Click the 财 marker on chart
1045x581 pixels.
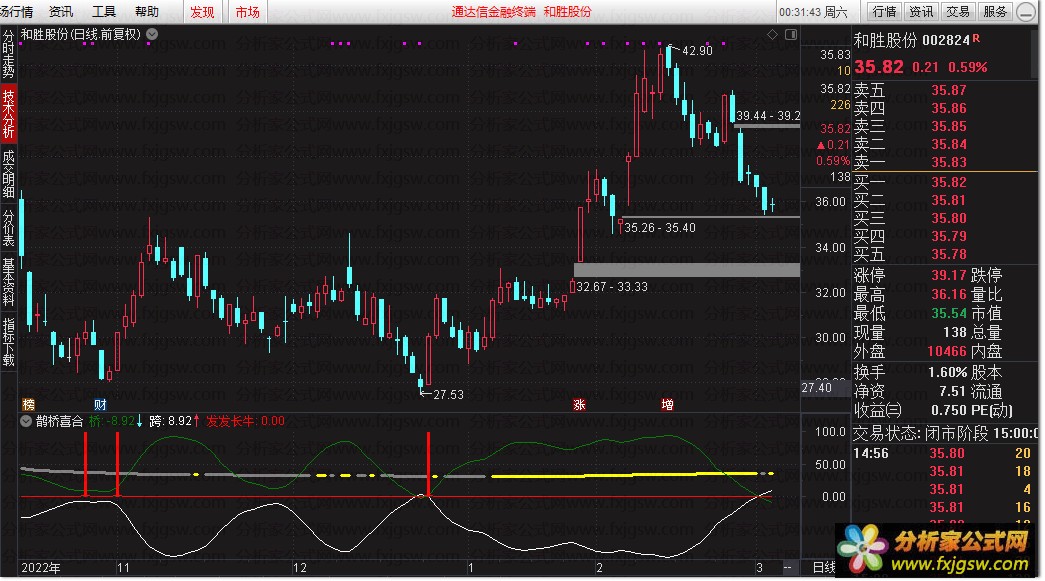point(100,404)
